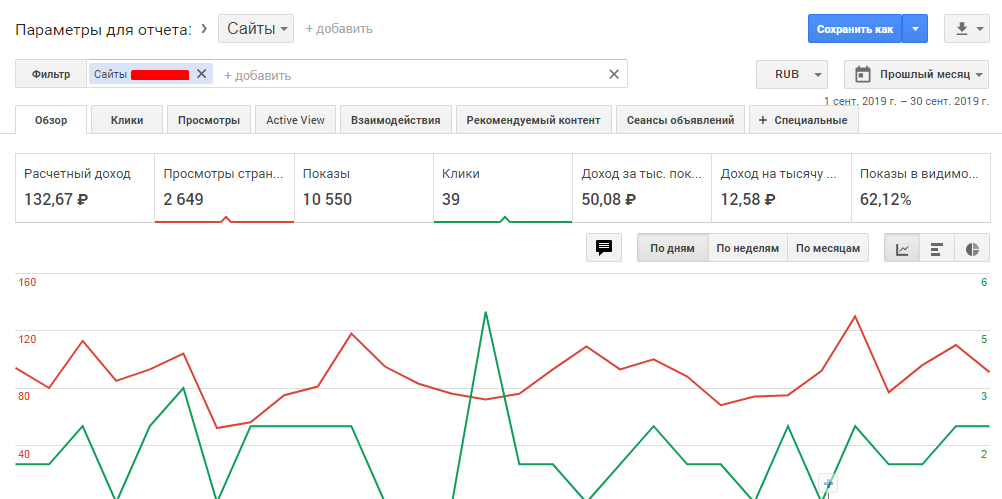Select the По дням grouping
This screenshot has width=1002, height=499.
(672, 248)
